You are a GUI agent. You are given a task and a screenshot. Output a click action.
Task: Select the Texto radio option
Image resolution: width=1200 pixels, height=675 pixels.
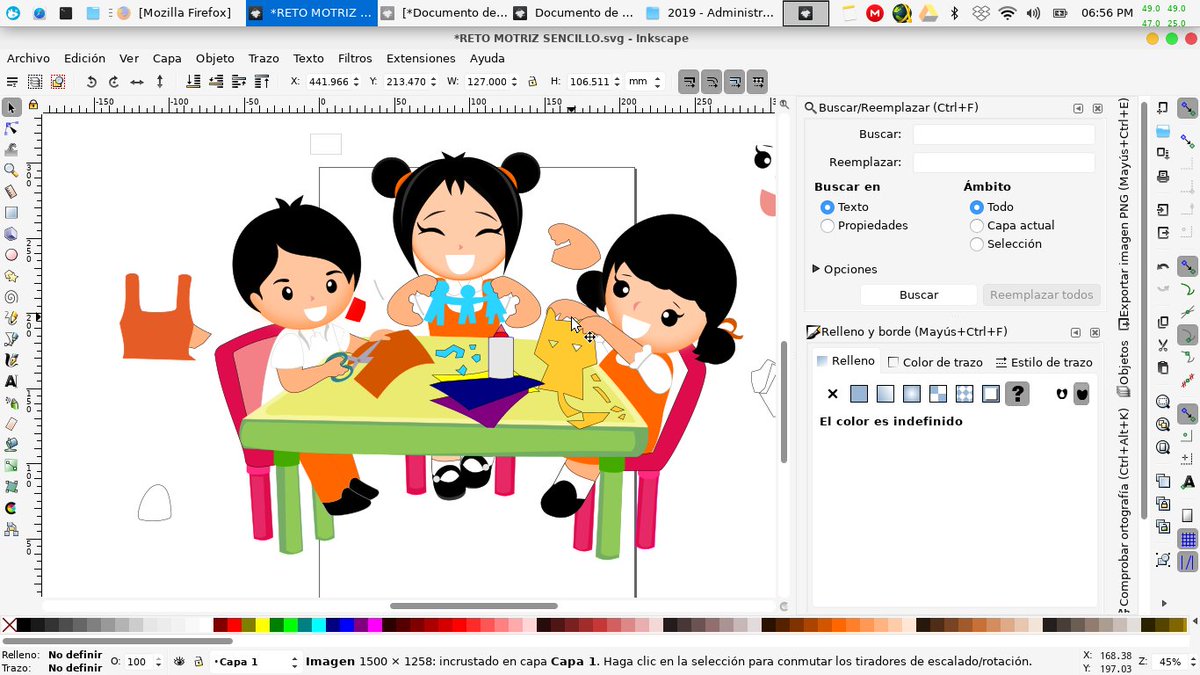827,207
